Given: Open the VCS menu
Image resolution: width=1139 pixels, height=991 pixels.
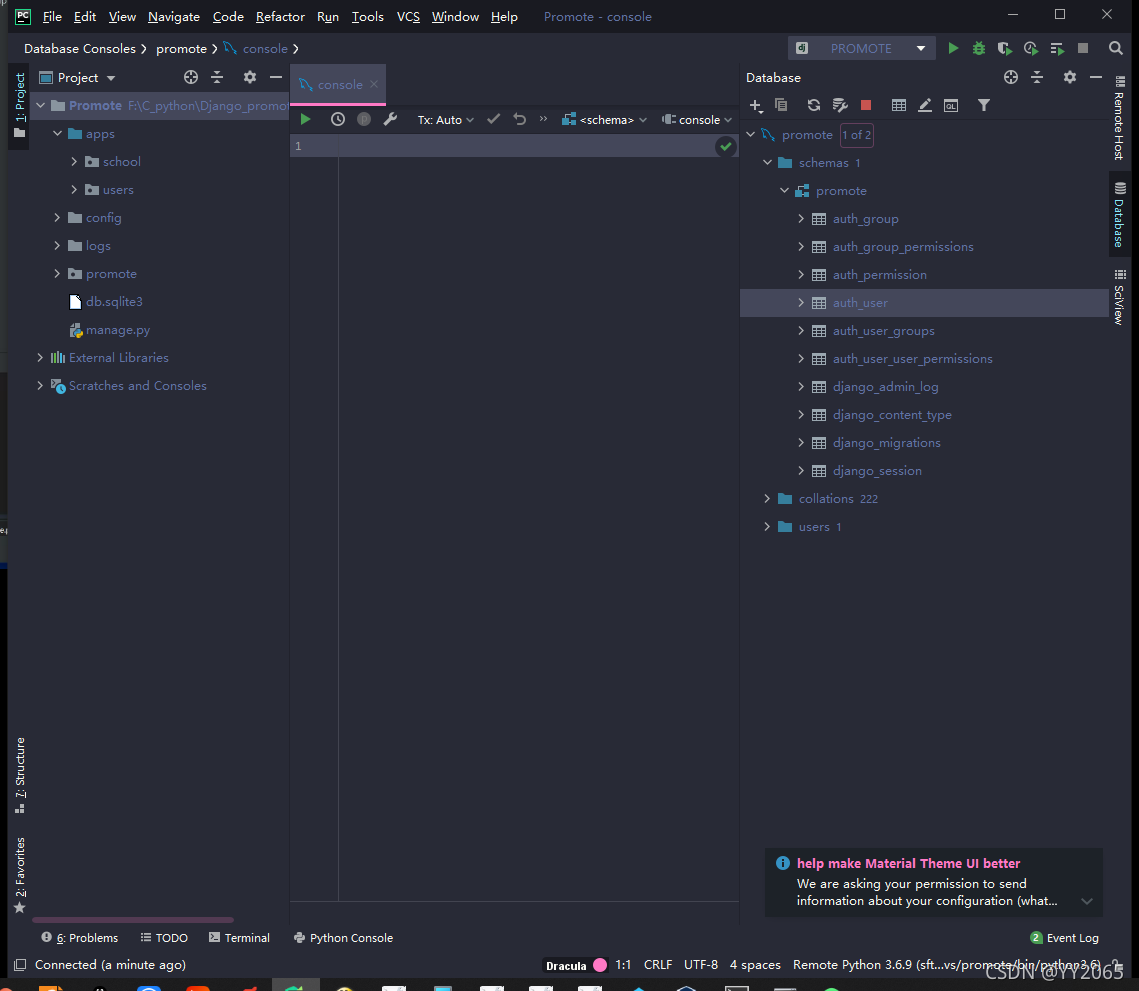Looking at the screenshot, I should [x=408, y=17].
